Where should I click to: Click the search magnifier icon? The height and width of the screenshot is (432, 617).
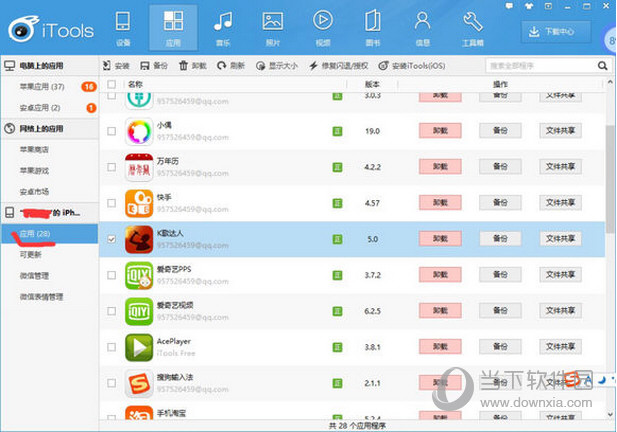click(602, 66)
